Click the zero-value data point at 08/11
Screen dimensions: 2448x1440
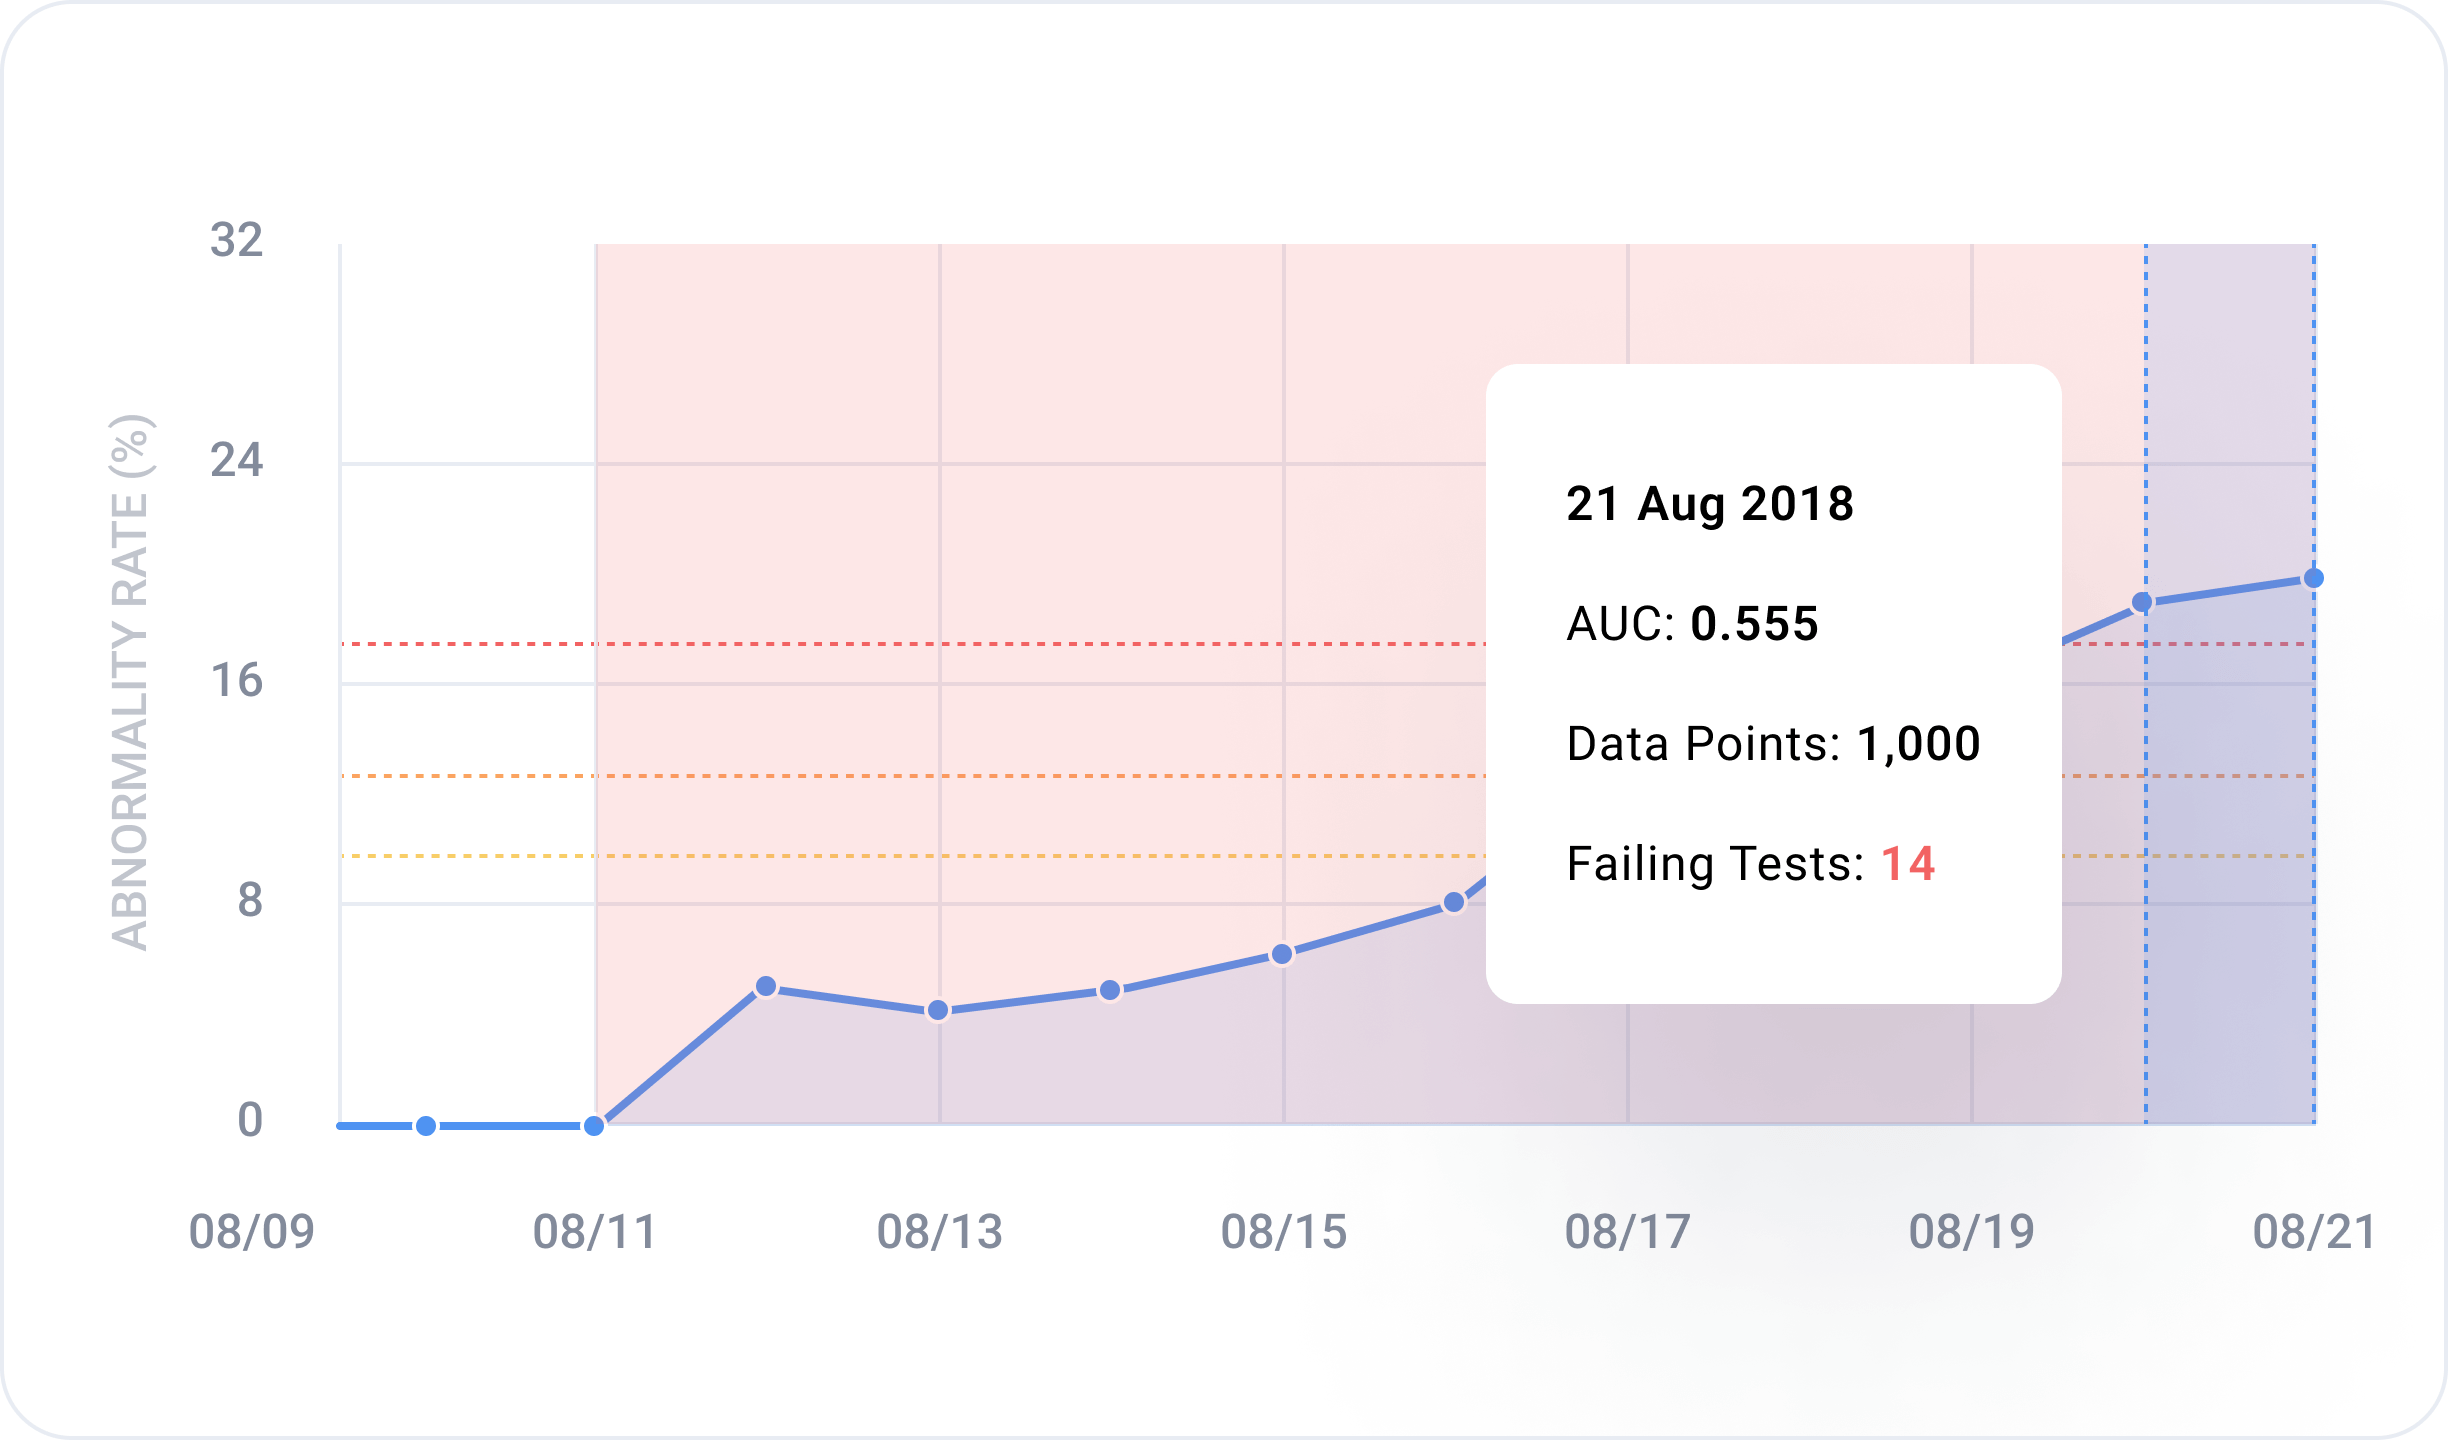pyautogui.click(x=594, y=1126)
